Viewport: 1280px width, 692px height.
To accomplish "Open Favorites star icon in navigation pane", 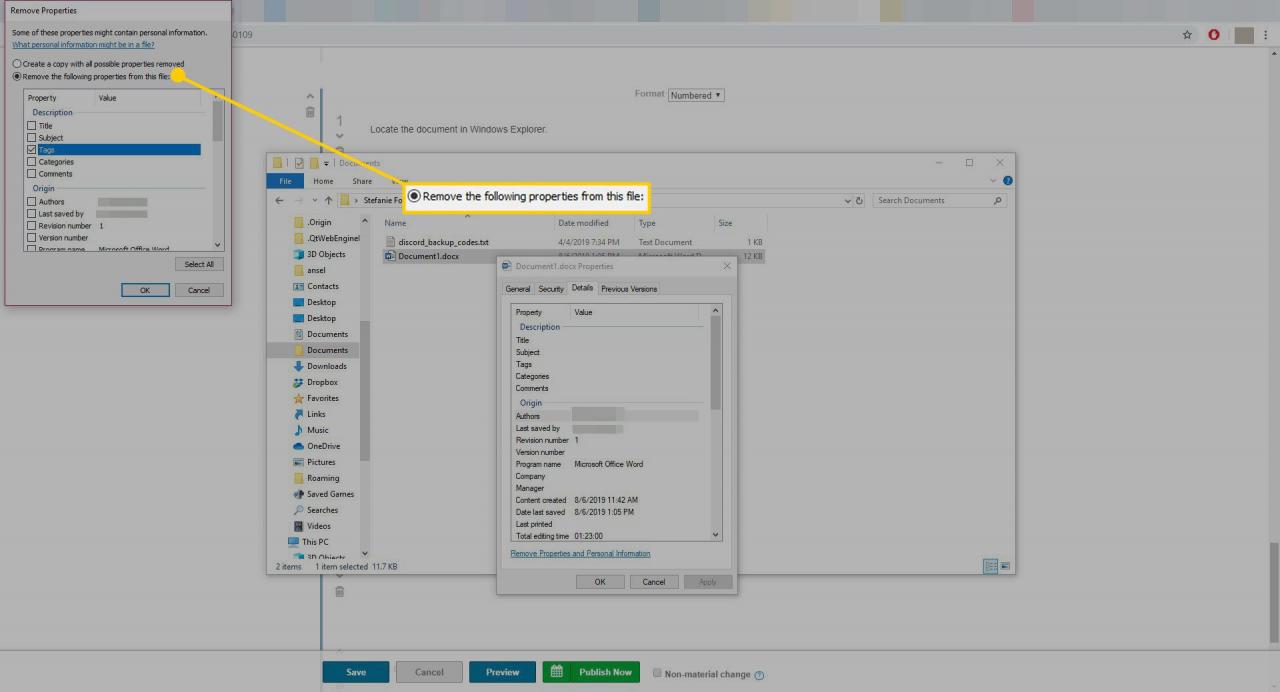I will [298, 398].
